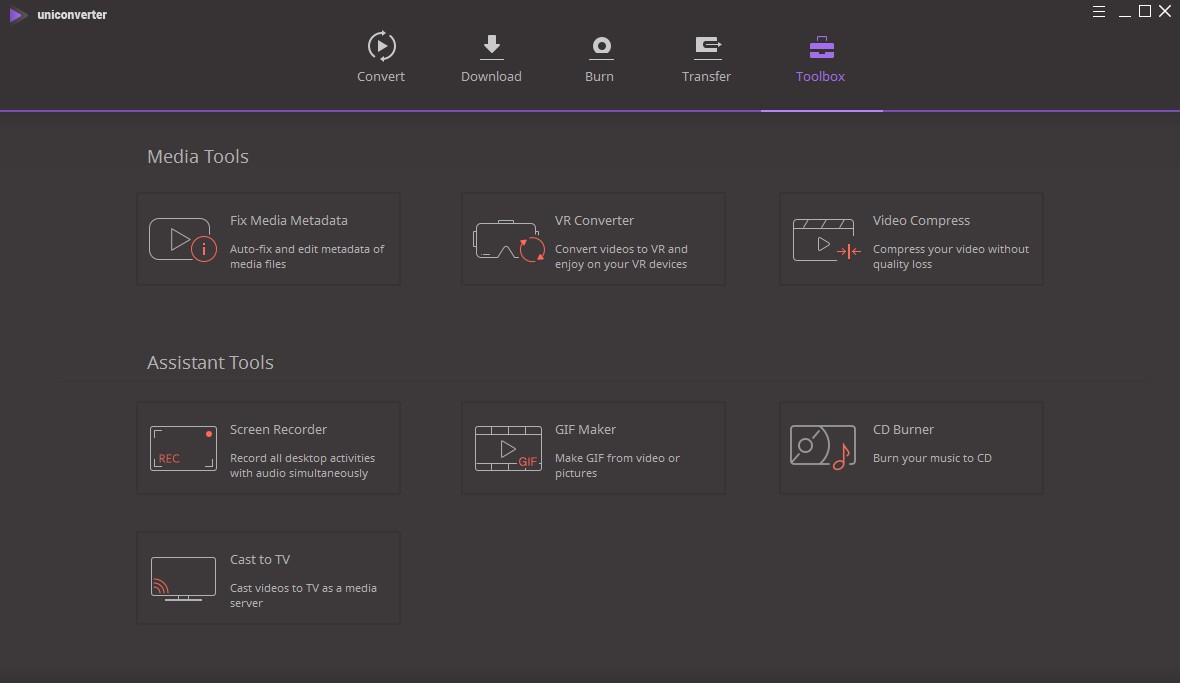Image resolution: width=1180 pixels, height=683 pixels.
Task: Open the GIF Maker title
Action: click(585, 430)
